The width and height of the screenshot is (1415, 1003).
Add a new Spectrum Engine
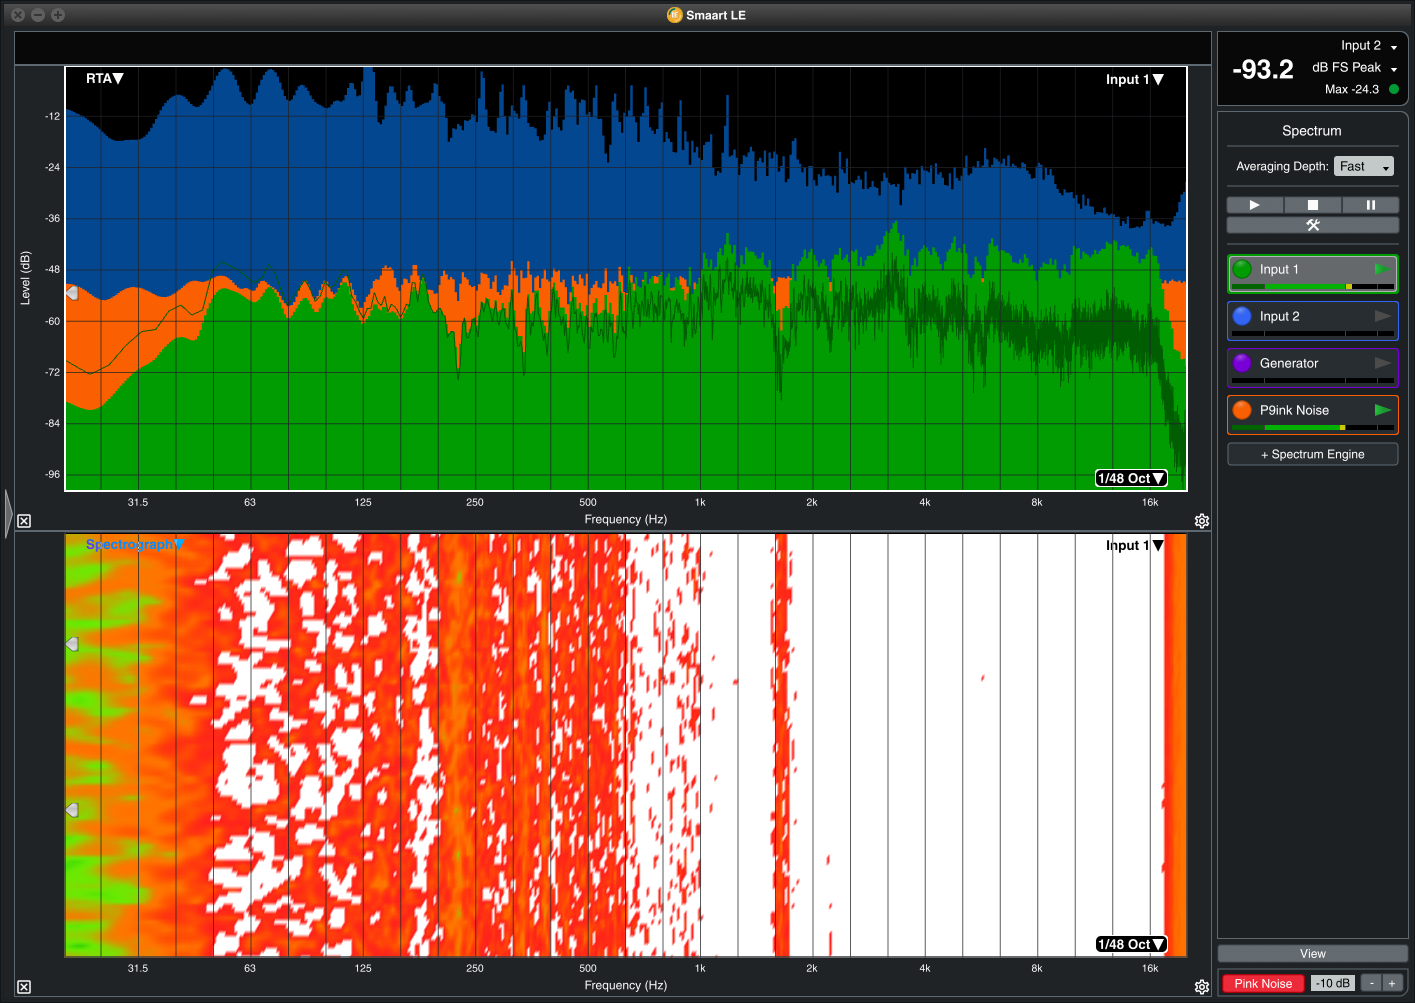pyautogui.click(x=1313, y=454)
